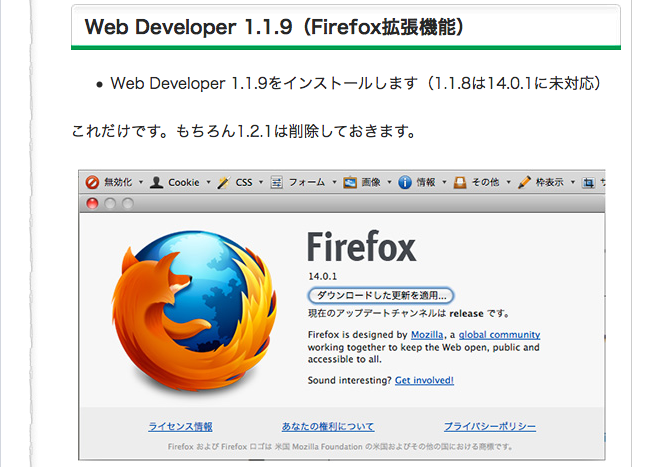Click the その他 (Miscellaneous) icon

[x=460, y=182]
